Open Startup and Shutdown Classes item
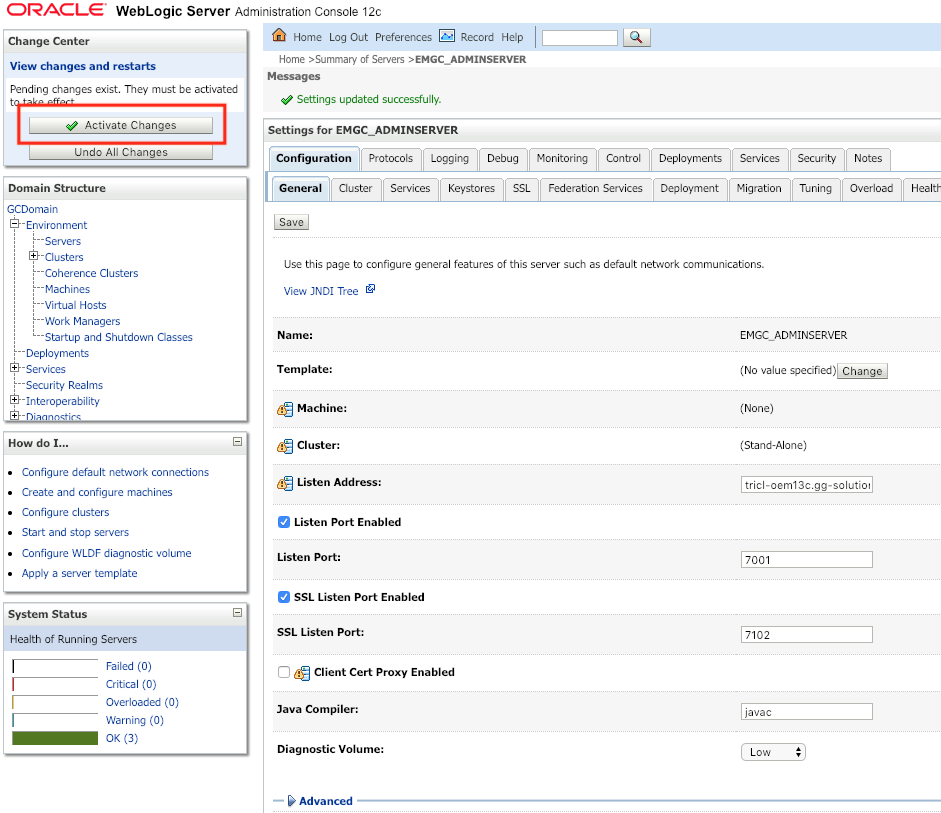Image resolution: width=941 pixels, height=813 pixels. 118,337
